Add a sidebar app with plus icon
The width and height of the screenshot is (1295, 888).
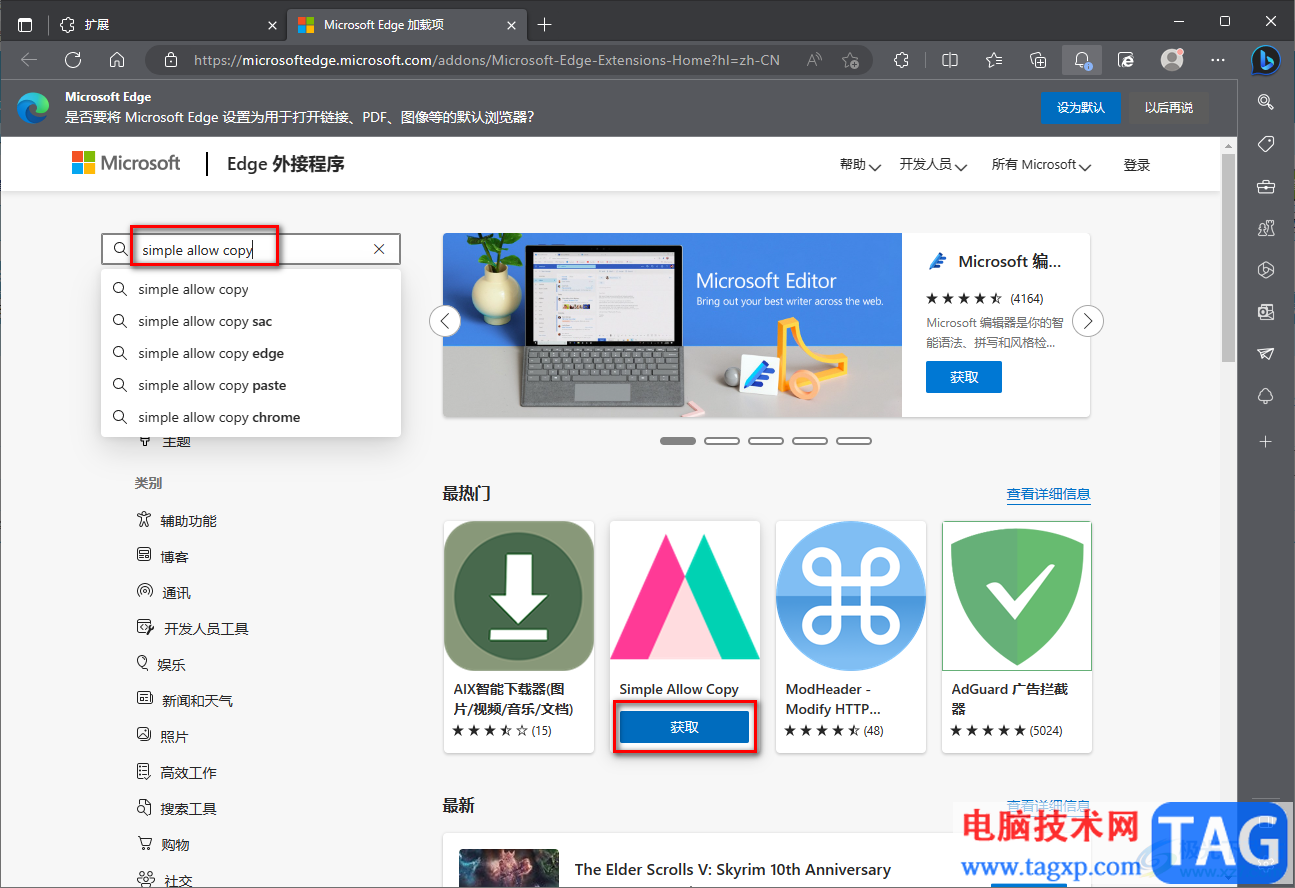pyautogui.click(x=1266, y=441)
